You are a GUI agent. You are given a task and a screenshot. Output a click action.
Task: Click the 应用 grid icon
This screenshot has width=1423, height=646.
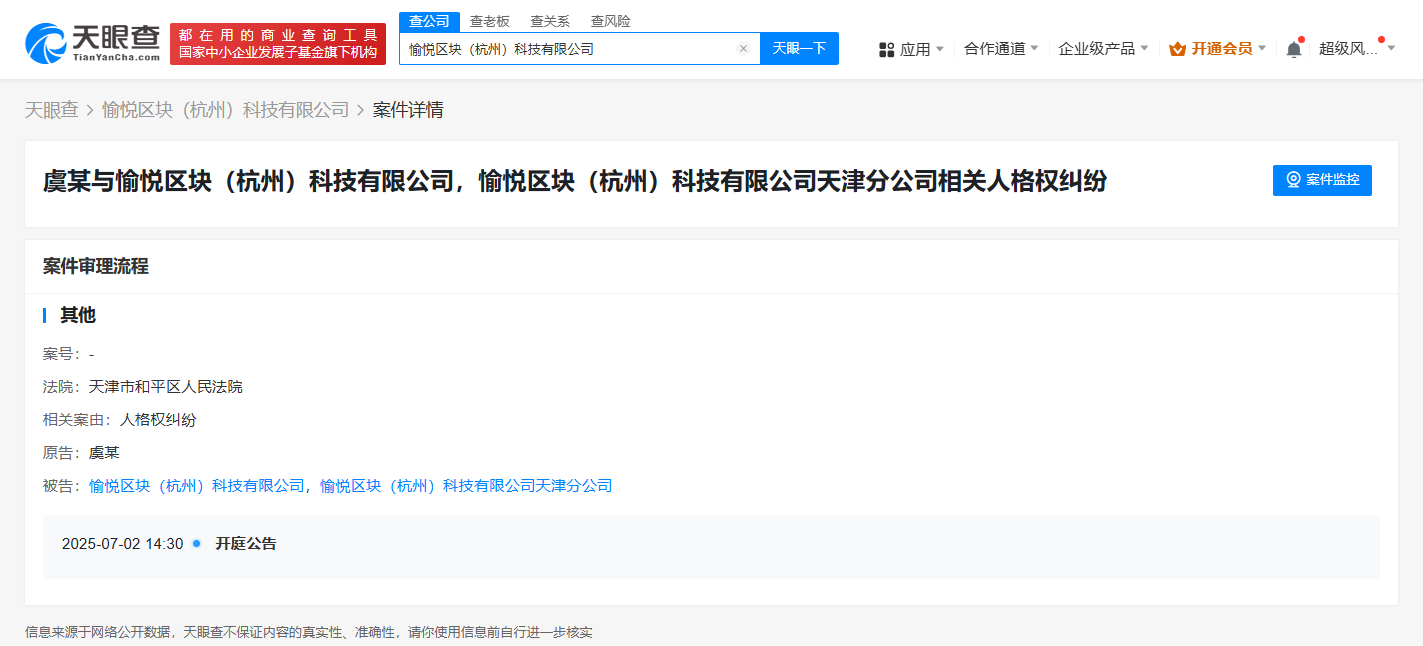pos(886,49)
